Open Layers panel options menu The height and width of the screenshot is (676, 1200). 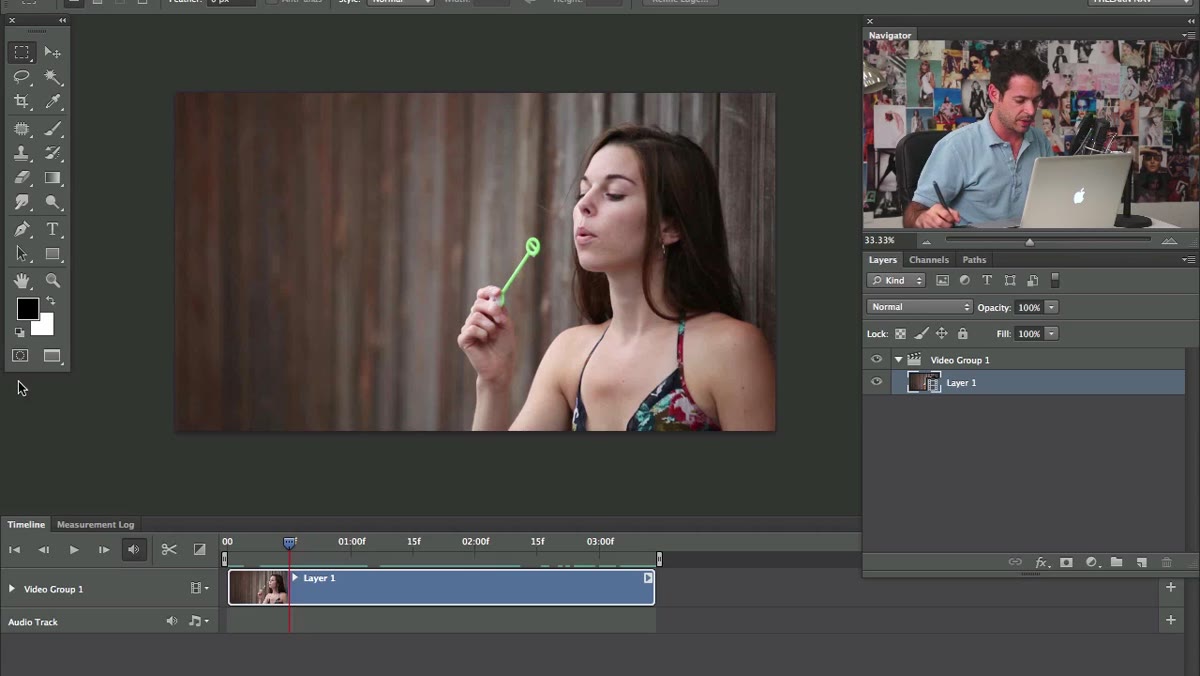1188,260
